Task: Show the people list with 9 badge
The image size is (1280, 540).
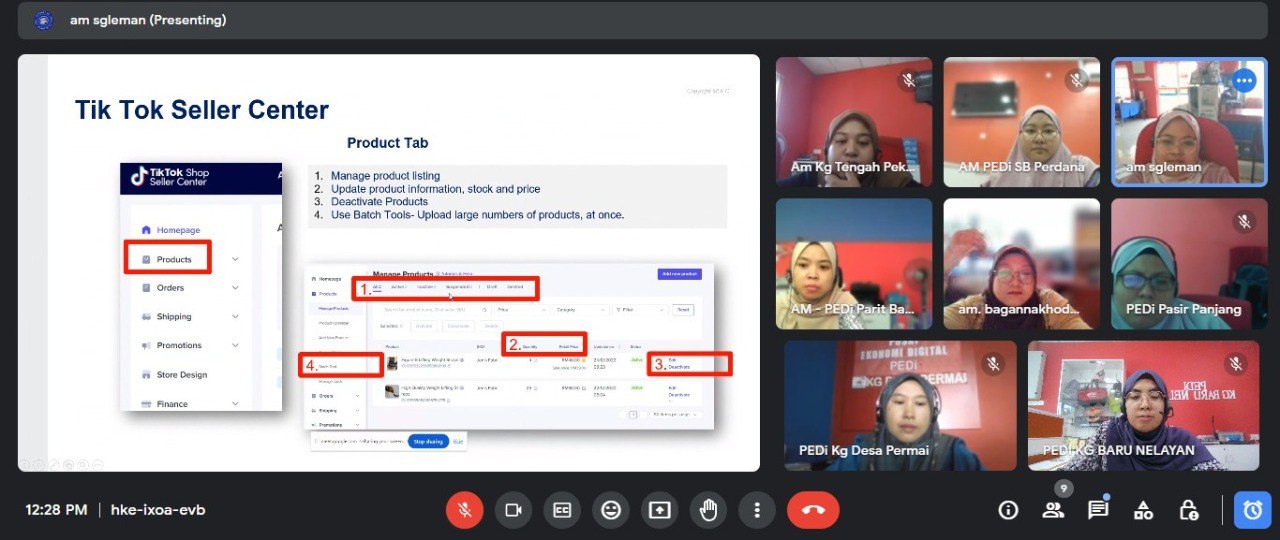Action: coord(1053,510)
